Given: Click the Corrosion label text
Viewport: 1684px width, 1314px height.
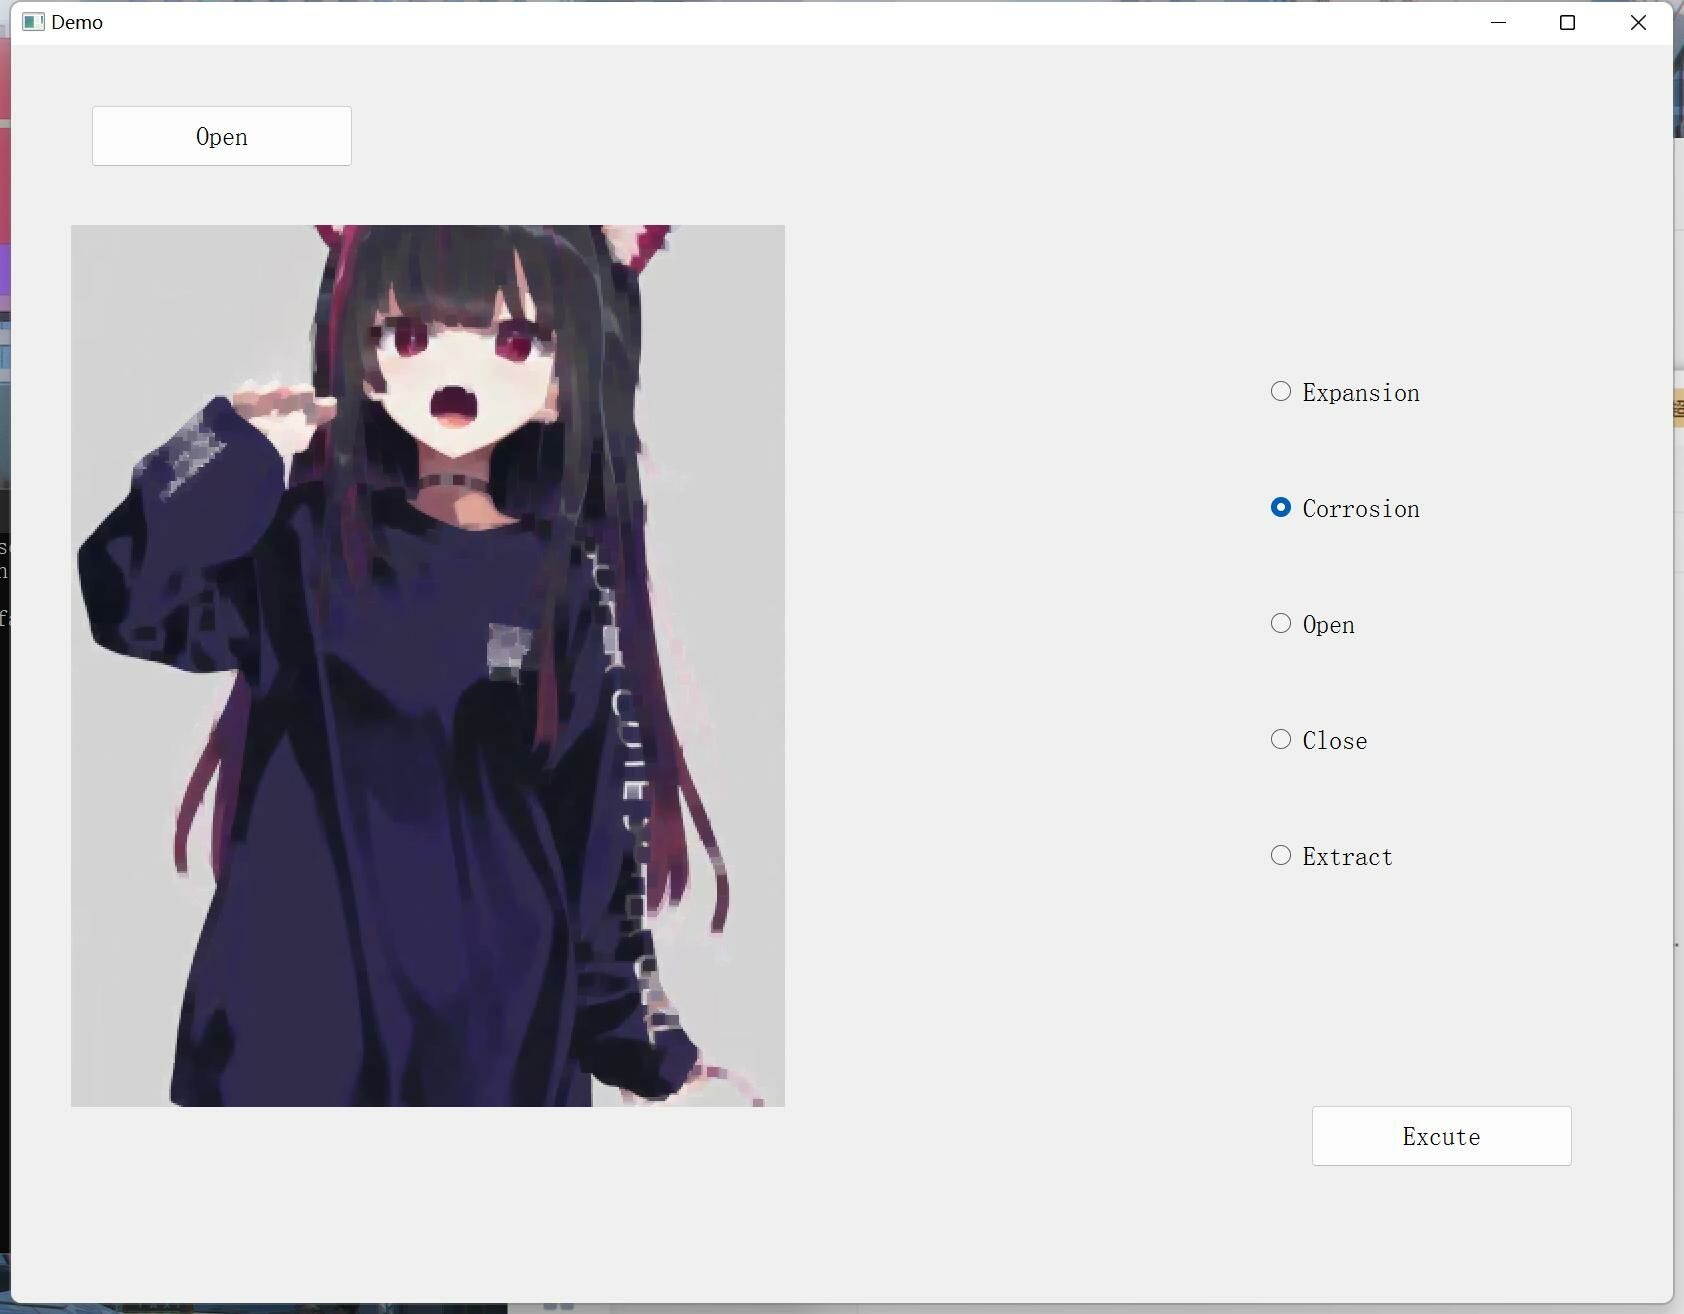Looking at the screenshot, I should 1360,508.
